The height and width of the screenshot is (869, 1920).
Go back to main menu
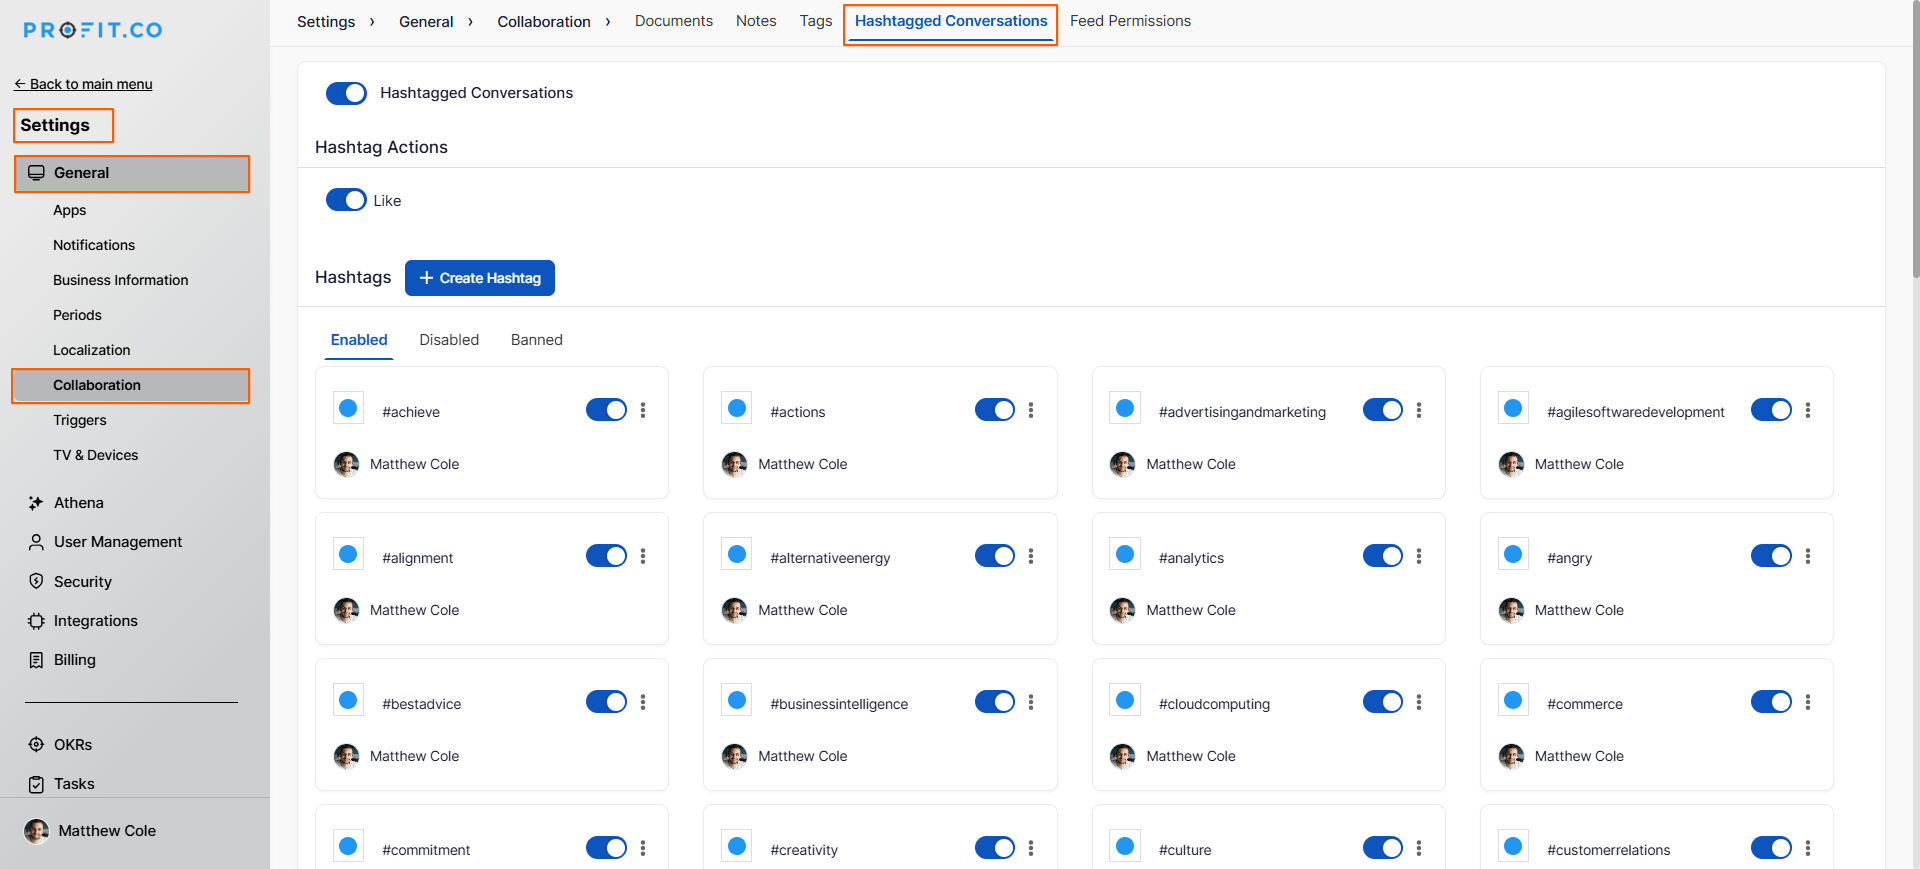click(x=84, y=84)
